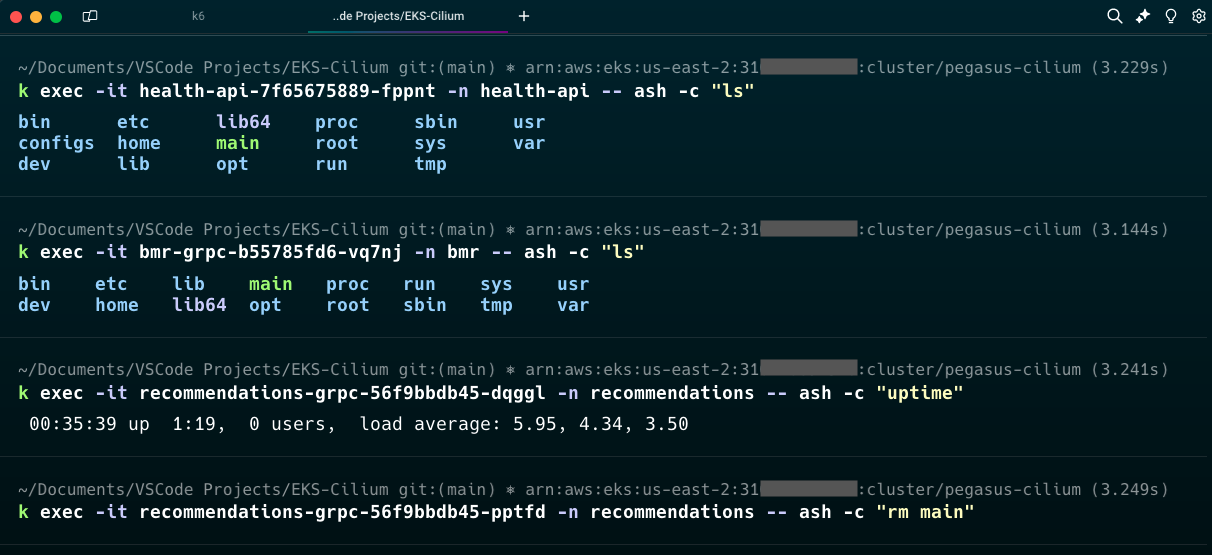Toggle the Warp Drive side panel icon
Image resolution: width=1212 pixels, height=555 pixels.
tap(90, 16)
